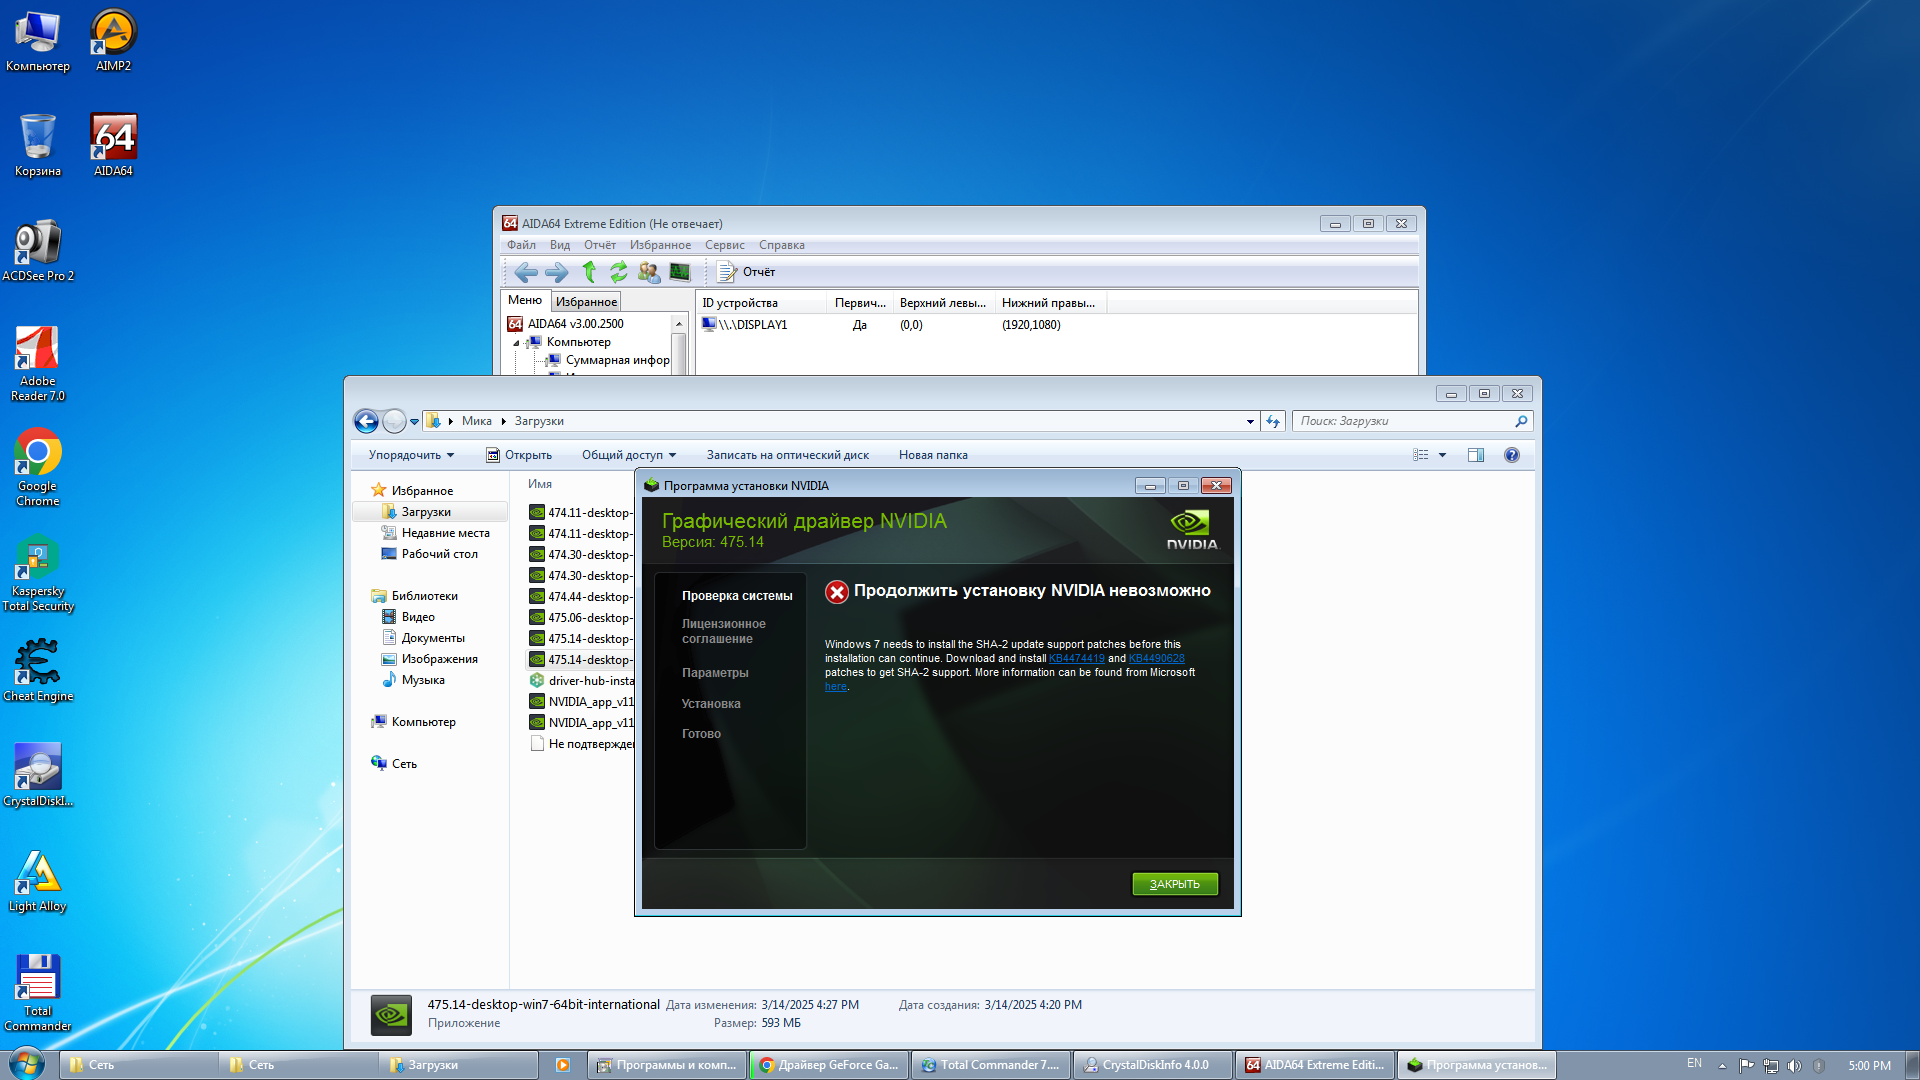This screenshot has height=1080, width=1920.
Task: Follow the KB4474419 hyperlink
Action: [1076, 658]
